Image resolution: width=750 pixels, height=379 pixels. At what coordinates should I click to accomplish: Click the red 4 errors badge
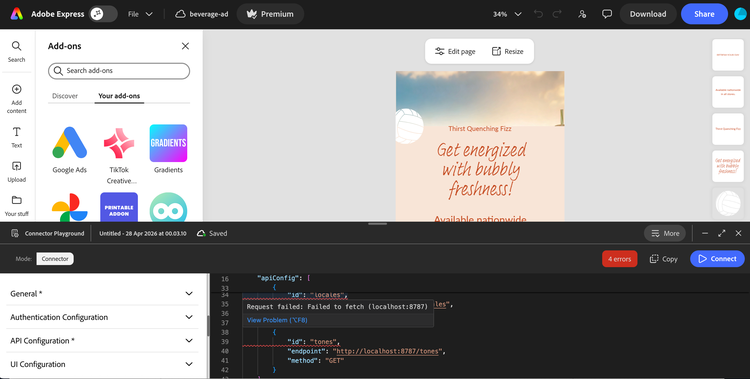619,259
